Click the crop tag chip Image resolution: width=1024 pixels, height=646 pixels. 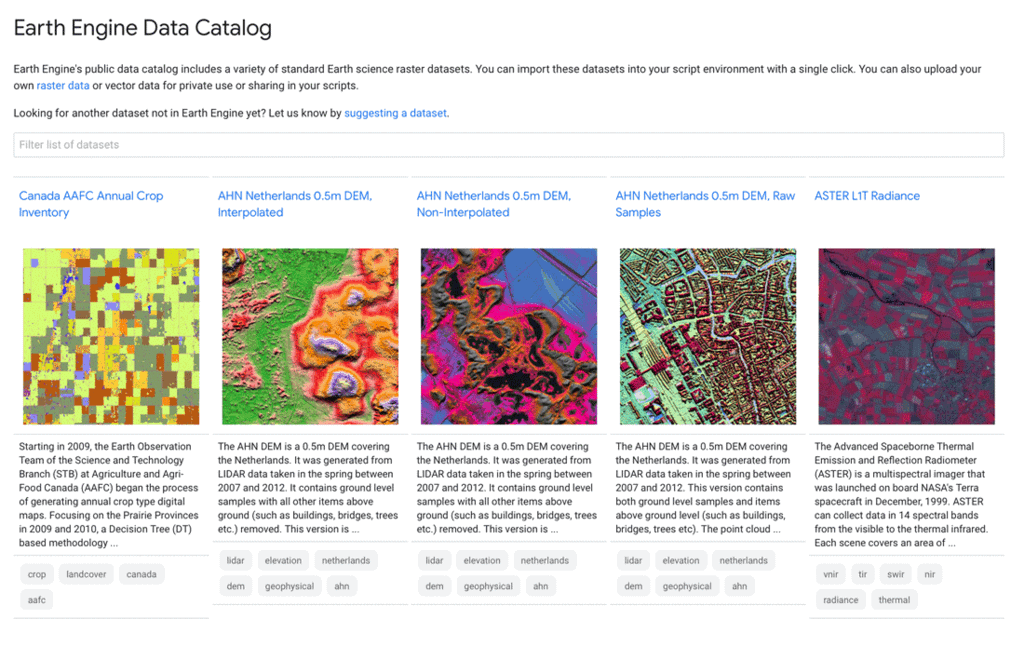(x=37, y=574)
